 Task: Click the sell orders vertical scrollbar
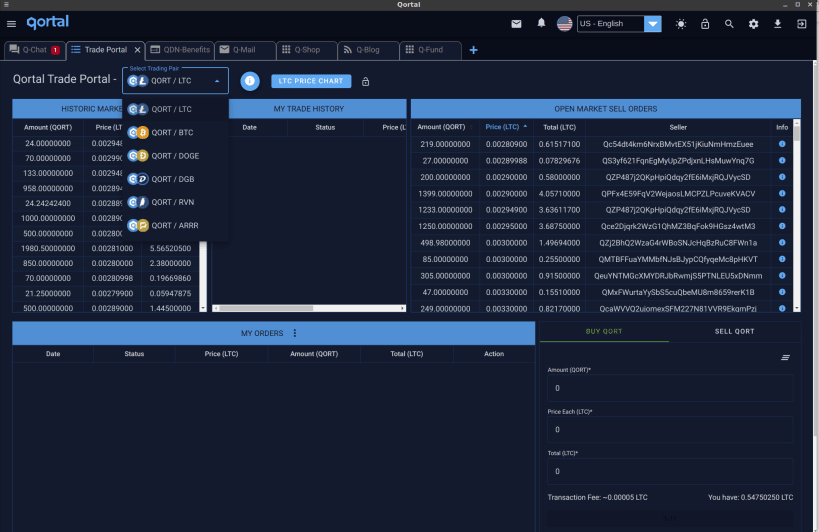pyautogui.click(x=797, y=216)
